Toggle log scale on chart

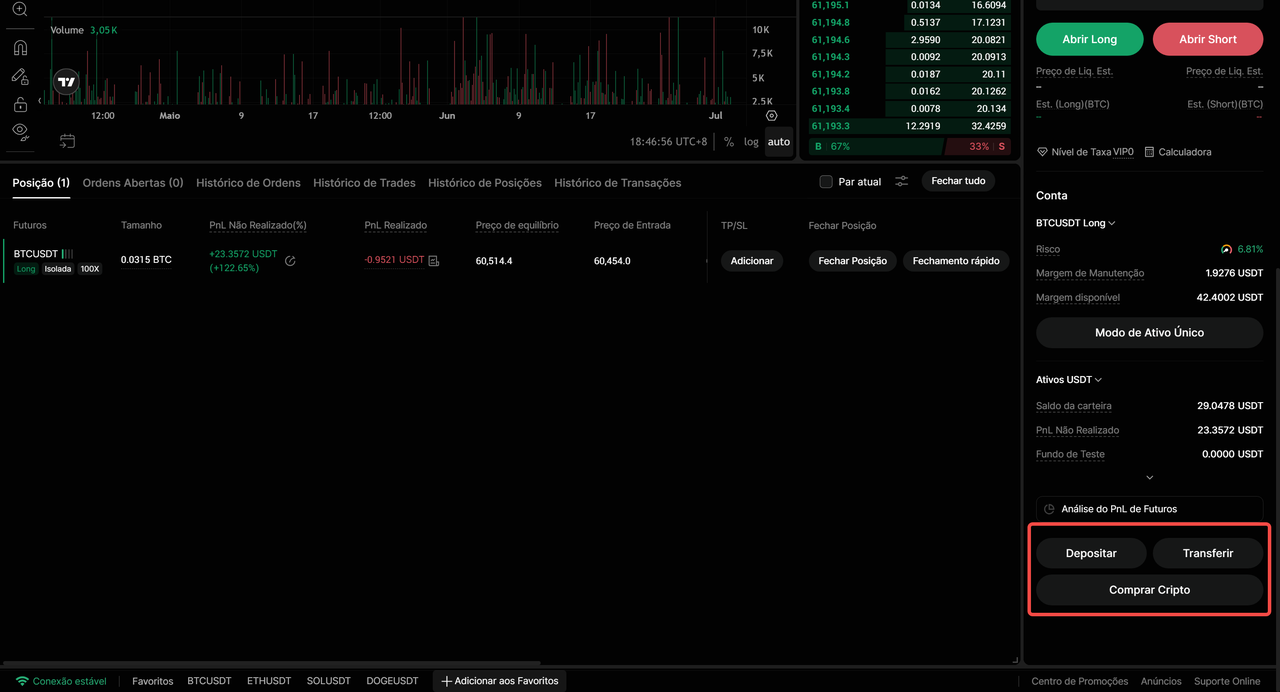point(751,142)
